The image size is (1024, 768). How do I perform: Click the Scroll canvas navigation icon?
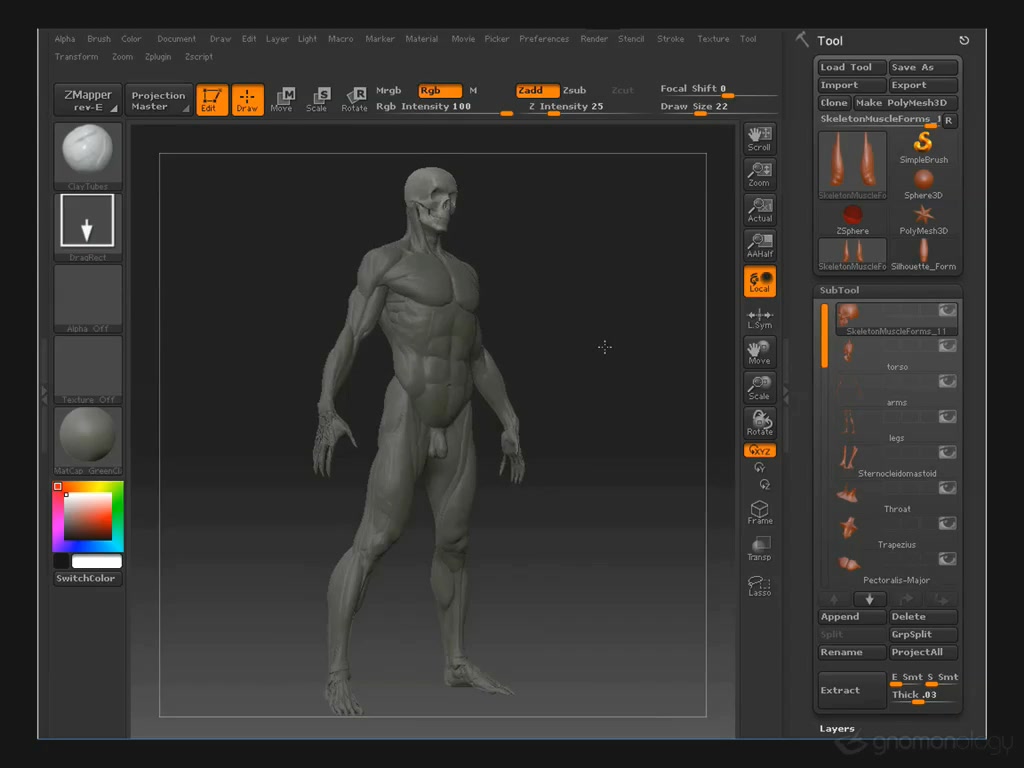tap(759, 138)
